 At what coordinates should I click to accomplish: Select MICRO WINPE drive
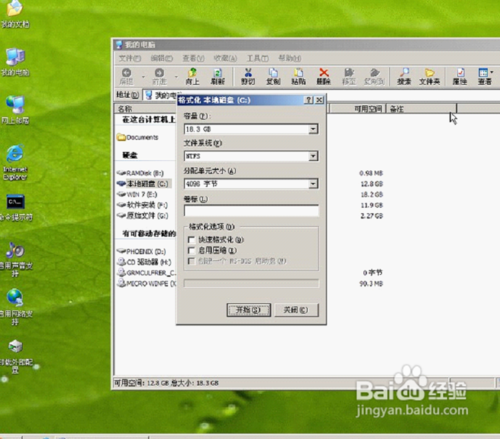[x=146, y=283]
